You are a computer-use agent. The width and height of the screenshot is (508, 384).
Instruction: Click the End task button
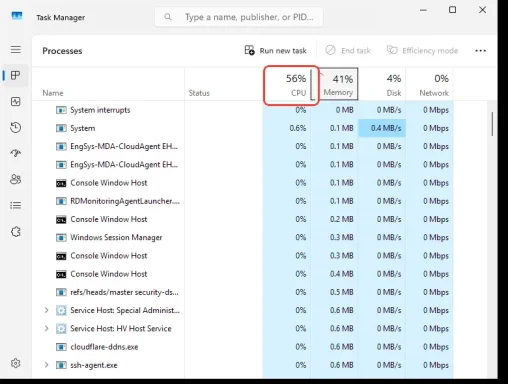point(348,51)
